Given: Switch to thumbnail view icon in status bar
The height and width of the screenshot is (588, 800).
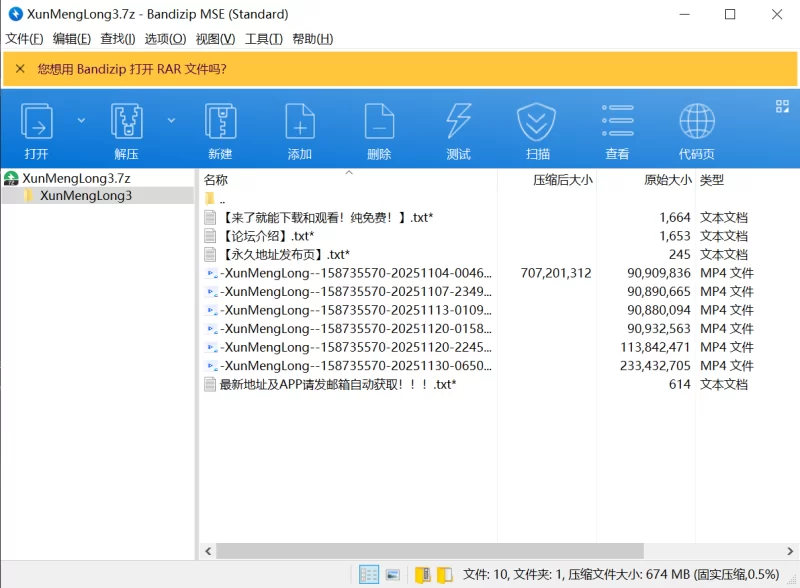Looking at the screenshot, I should 392,575.
